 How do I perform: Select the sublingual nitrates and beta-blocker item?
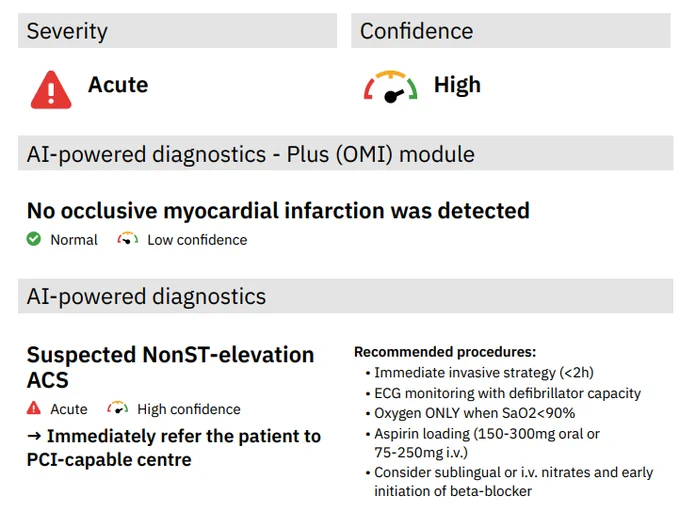point(513,482)
